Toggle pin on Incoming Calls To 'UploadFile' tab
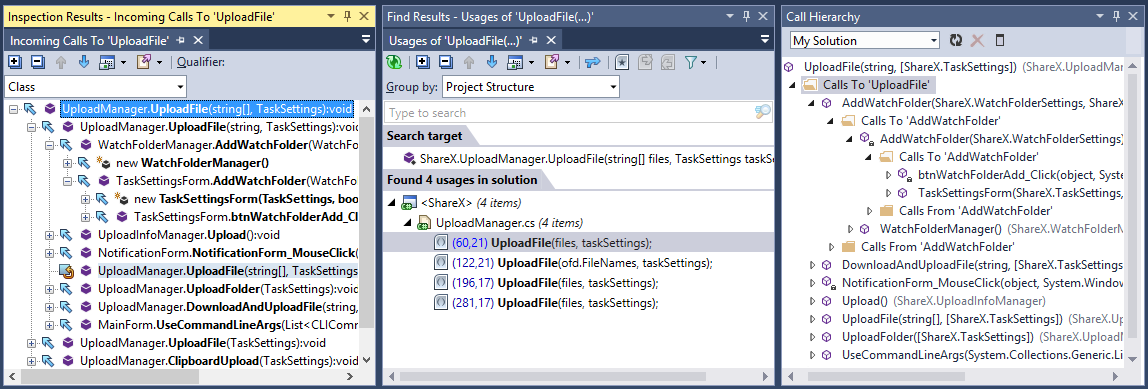 182,40
